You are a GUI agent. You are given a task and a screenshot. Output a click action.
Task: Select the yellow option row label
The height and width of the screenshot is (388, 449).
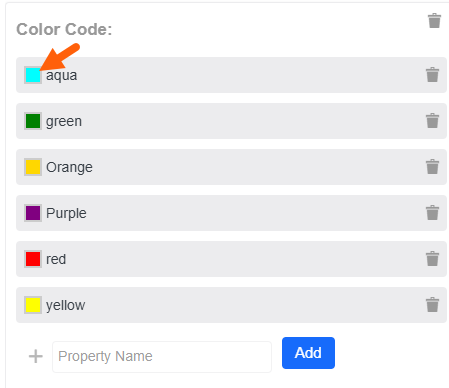(x=66, y=306)
